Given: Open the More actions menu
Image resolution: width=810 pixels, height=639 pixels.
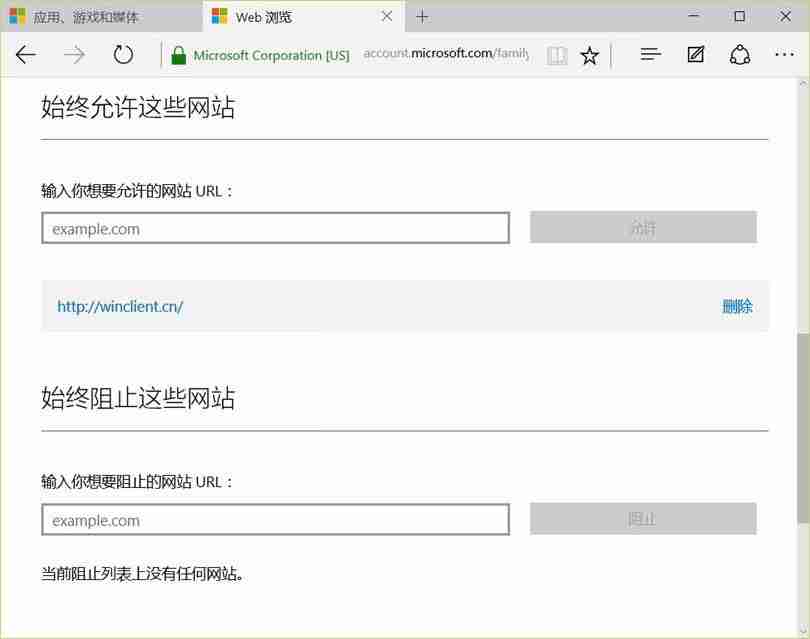Looking at the screenshot, I should point(785,55).
